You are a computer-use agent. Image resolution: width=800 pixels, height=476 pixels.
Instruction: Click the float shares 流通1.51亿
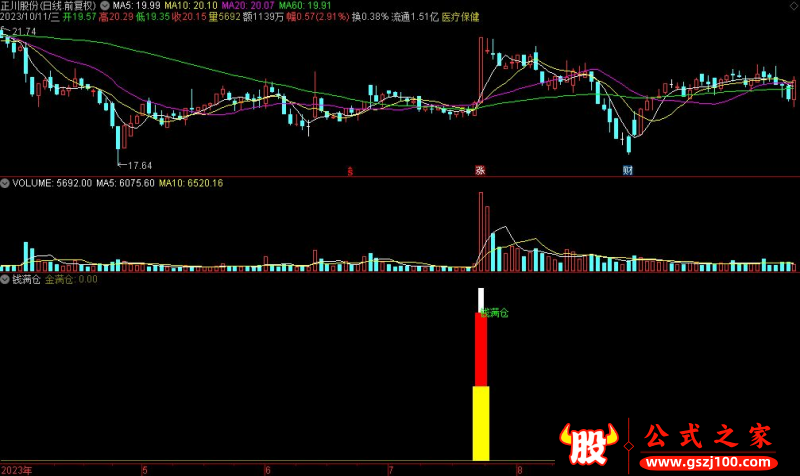415,17
